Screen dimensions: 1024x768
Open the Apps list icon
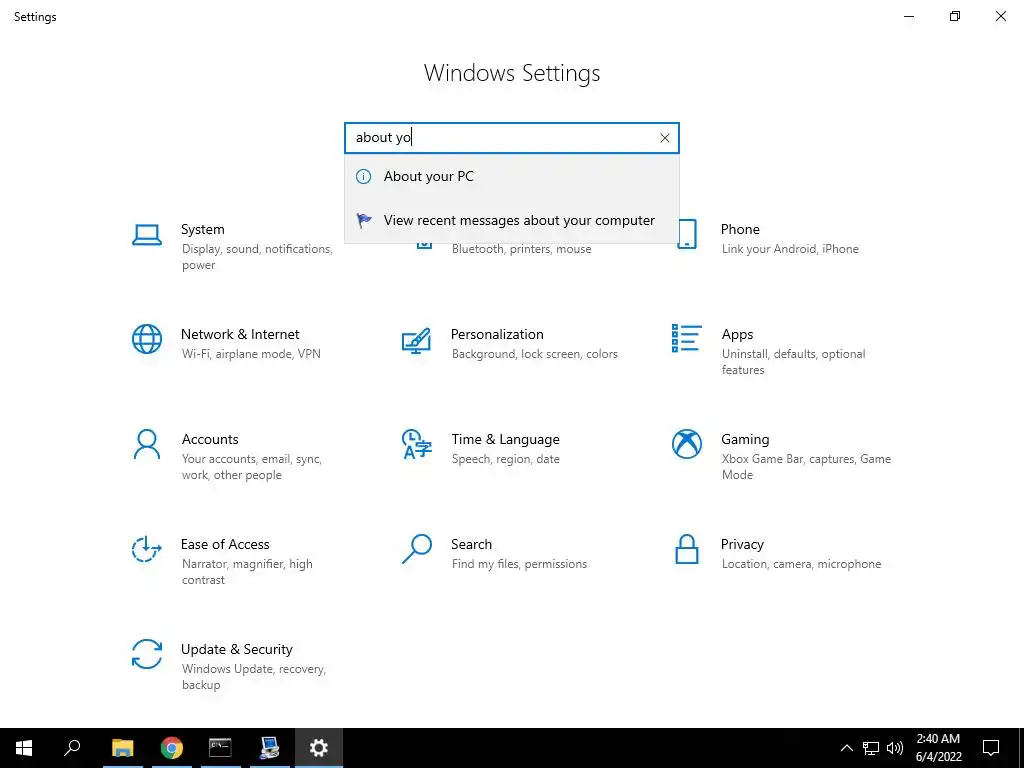686,338
